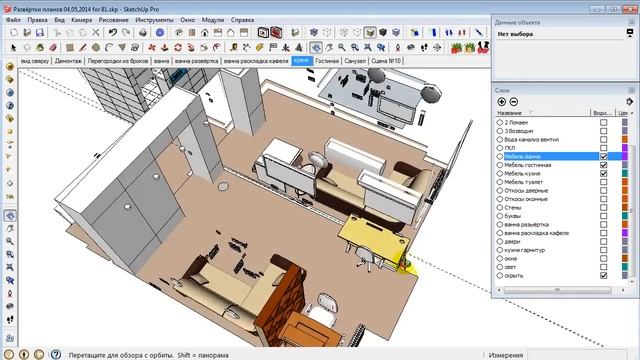Activate the Orbit tool in top toolbar
This screenshot has width=640, height=360.
coord(316,48)
